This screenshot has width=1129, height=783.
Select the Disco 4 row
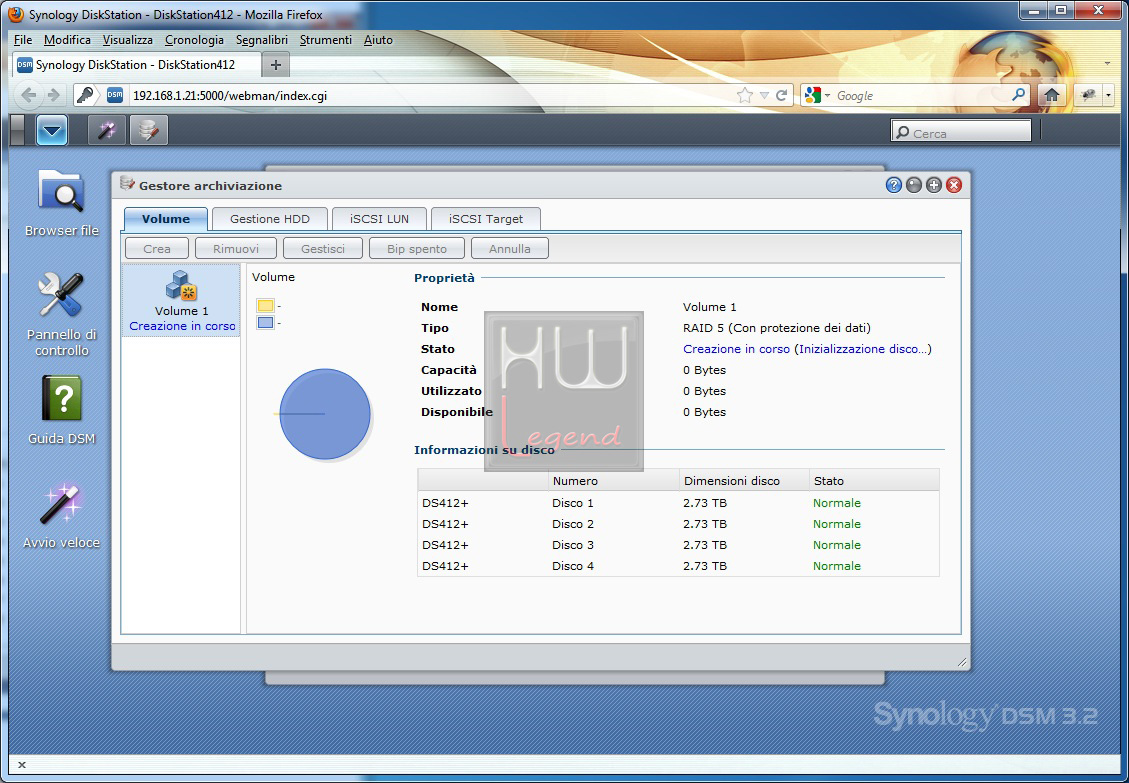tap(678, 565)
